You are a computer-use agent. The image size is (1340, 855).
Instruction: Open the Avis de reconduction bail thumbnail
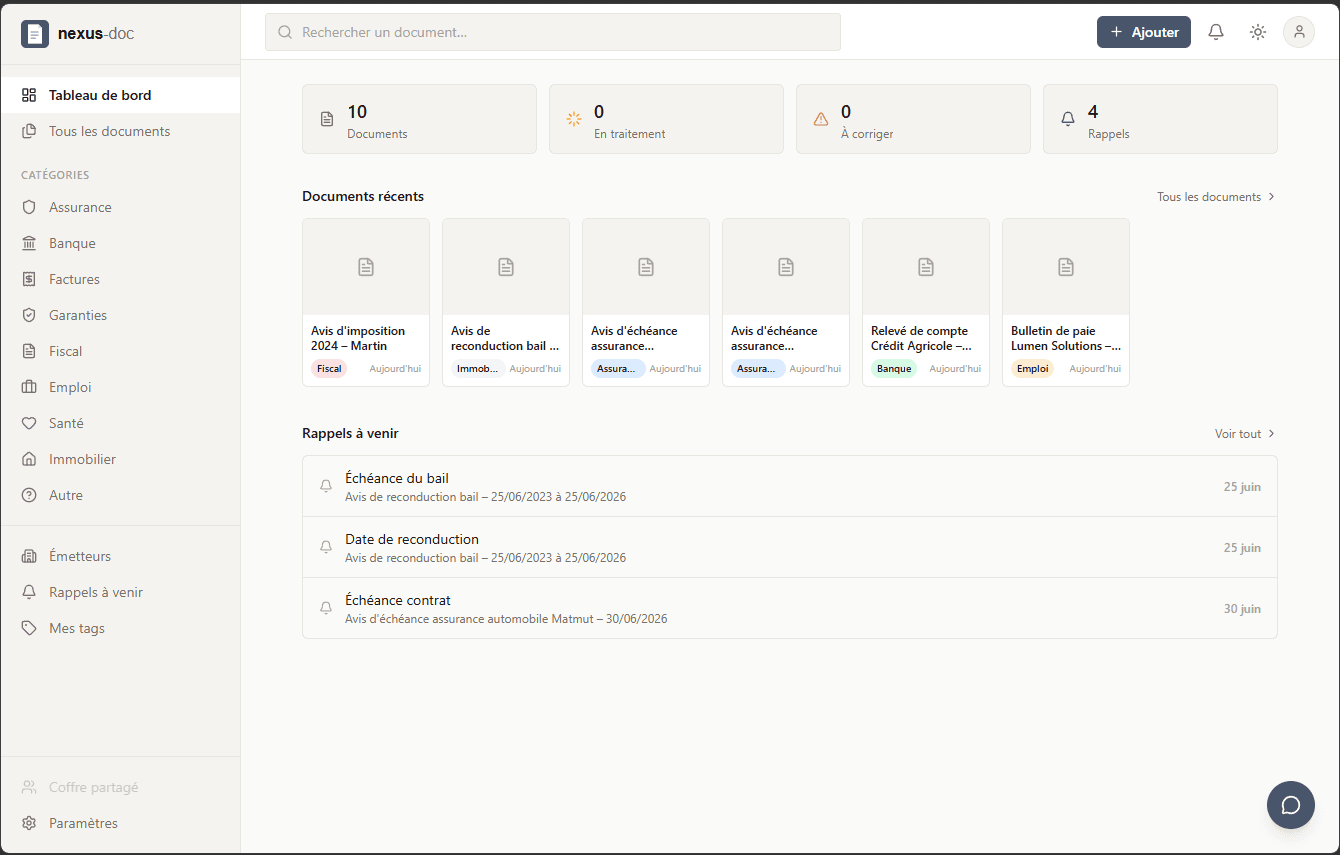[x=506, y=267]
